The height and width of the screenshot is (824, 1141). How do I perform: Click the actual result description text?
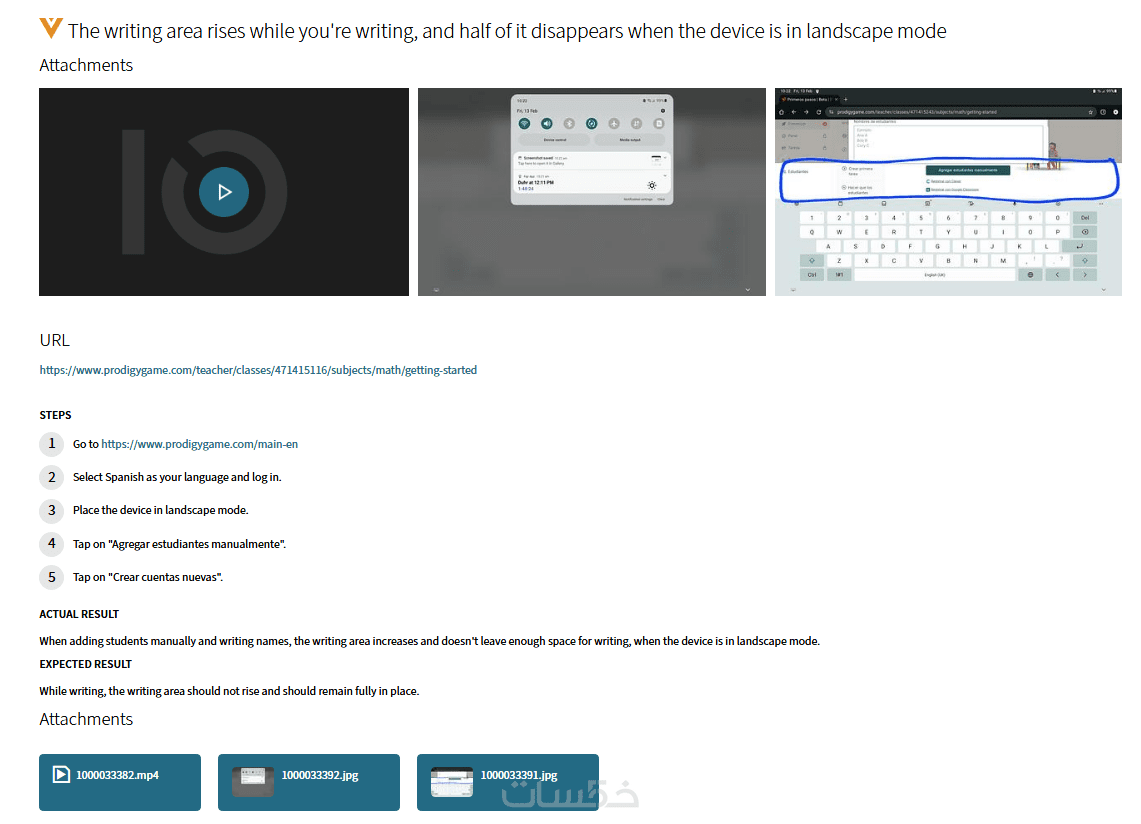tap(429, 641)
